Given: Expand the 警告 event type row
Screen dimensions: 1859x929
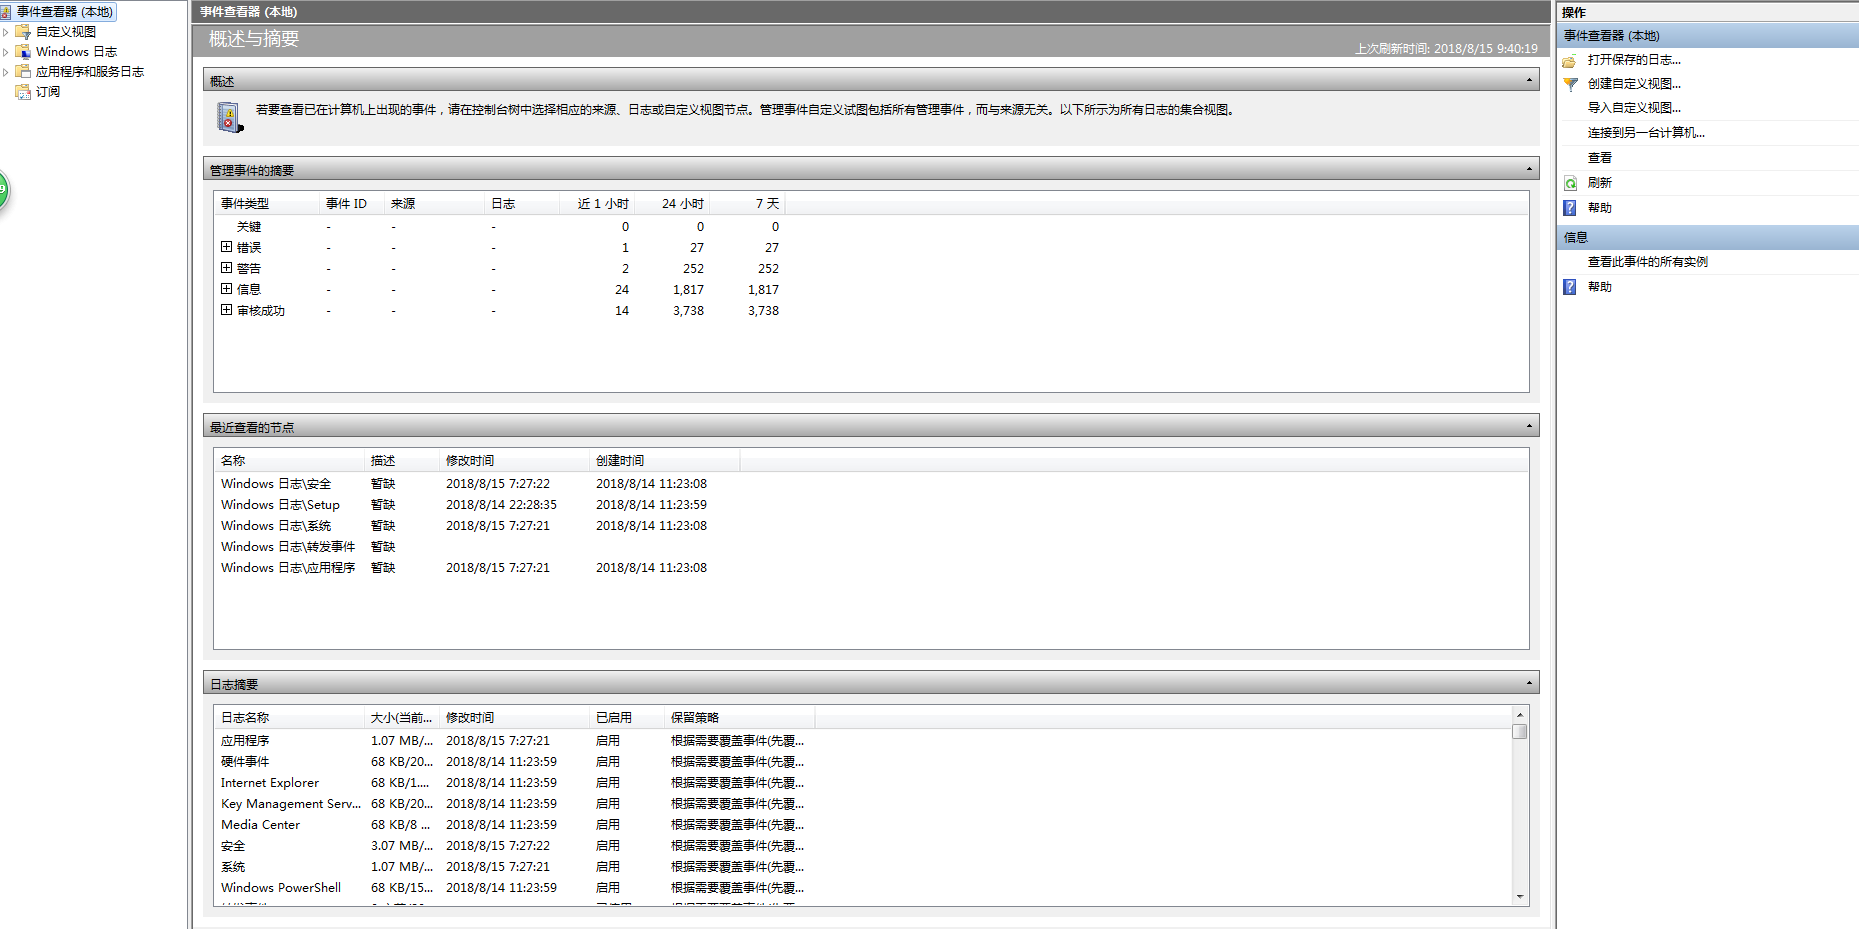Looking at the screenshot, I should pyautogui.click(x=226, y=268).
